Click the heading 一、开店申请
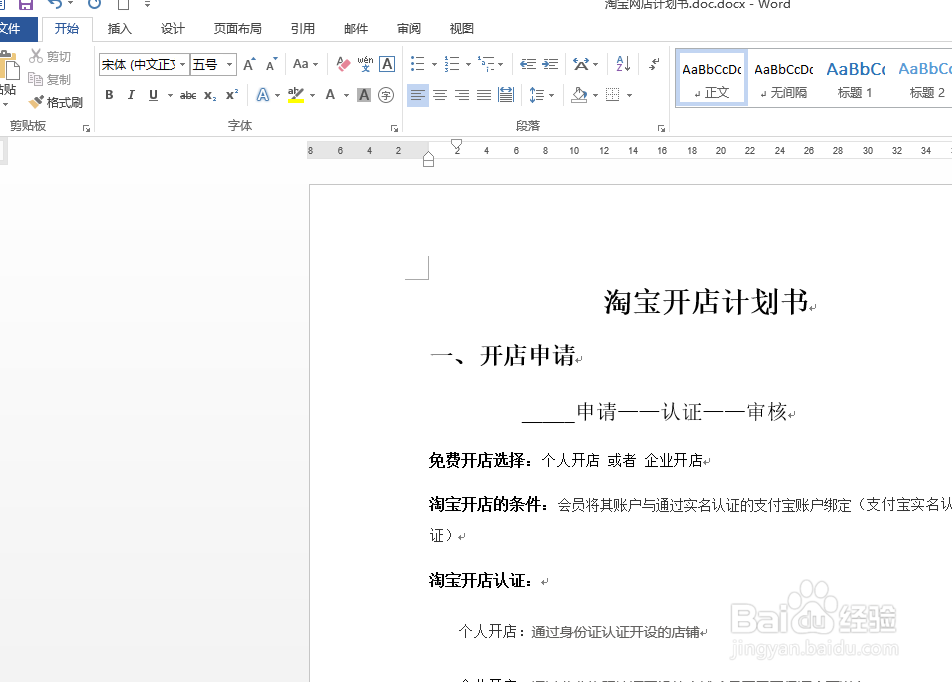This screenshot has width=952, height=682. click(503, 356)
